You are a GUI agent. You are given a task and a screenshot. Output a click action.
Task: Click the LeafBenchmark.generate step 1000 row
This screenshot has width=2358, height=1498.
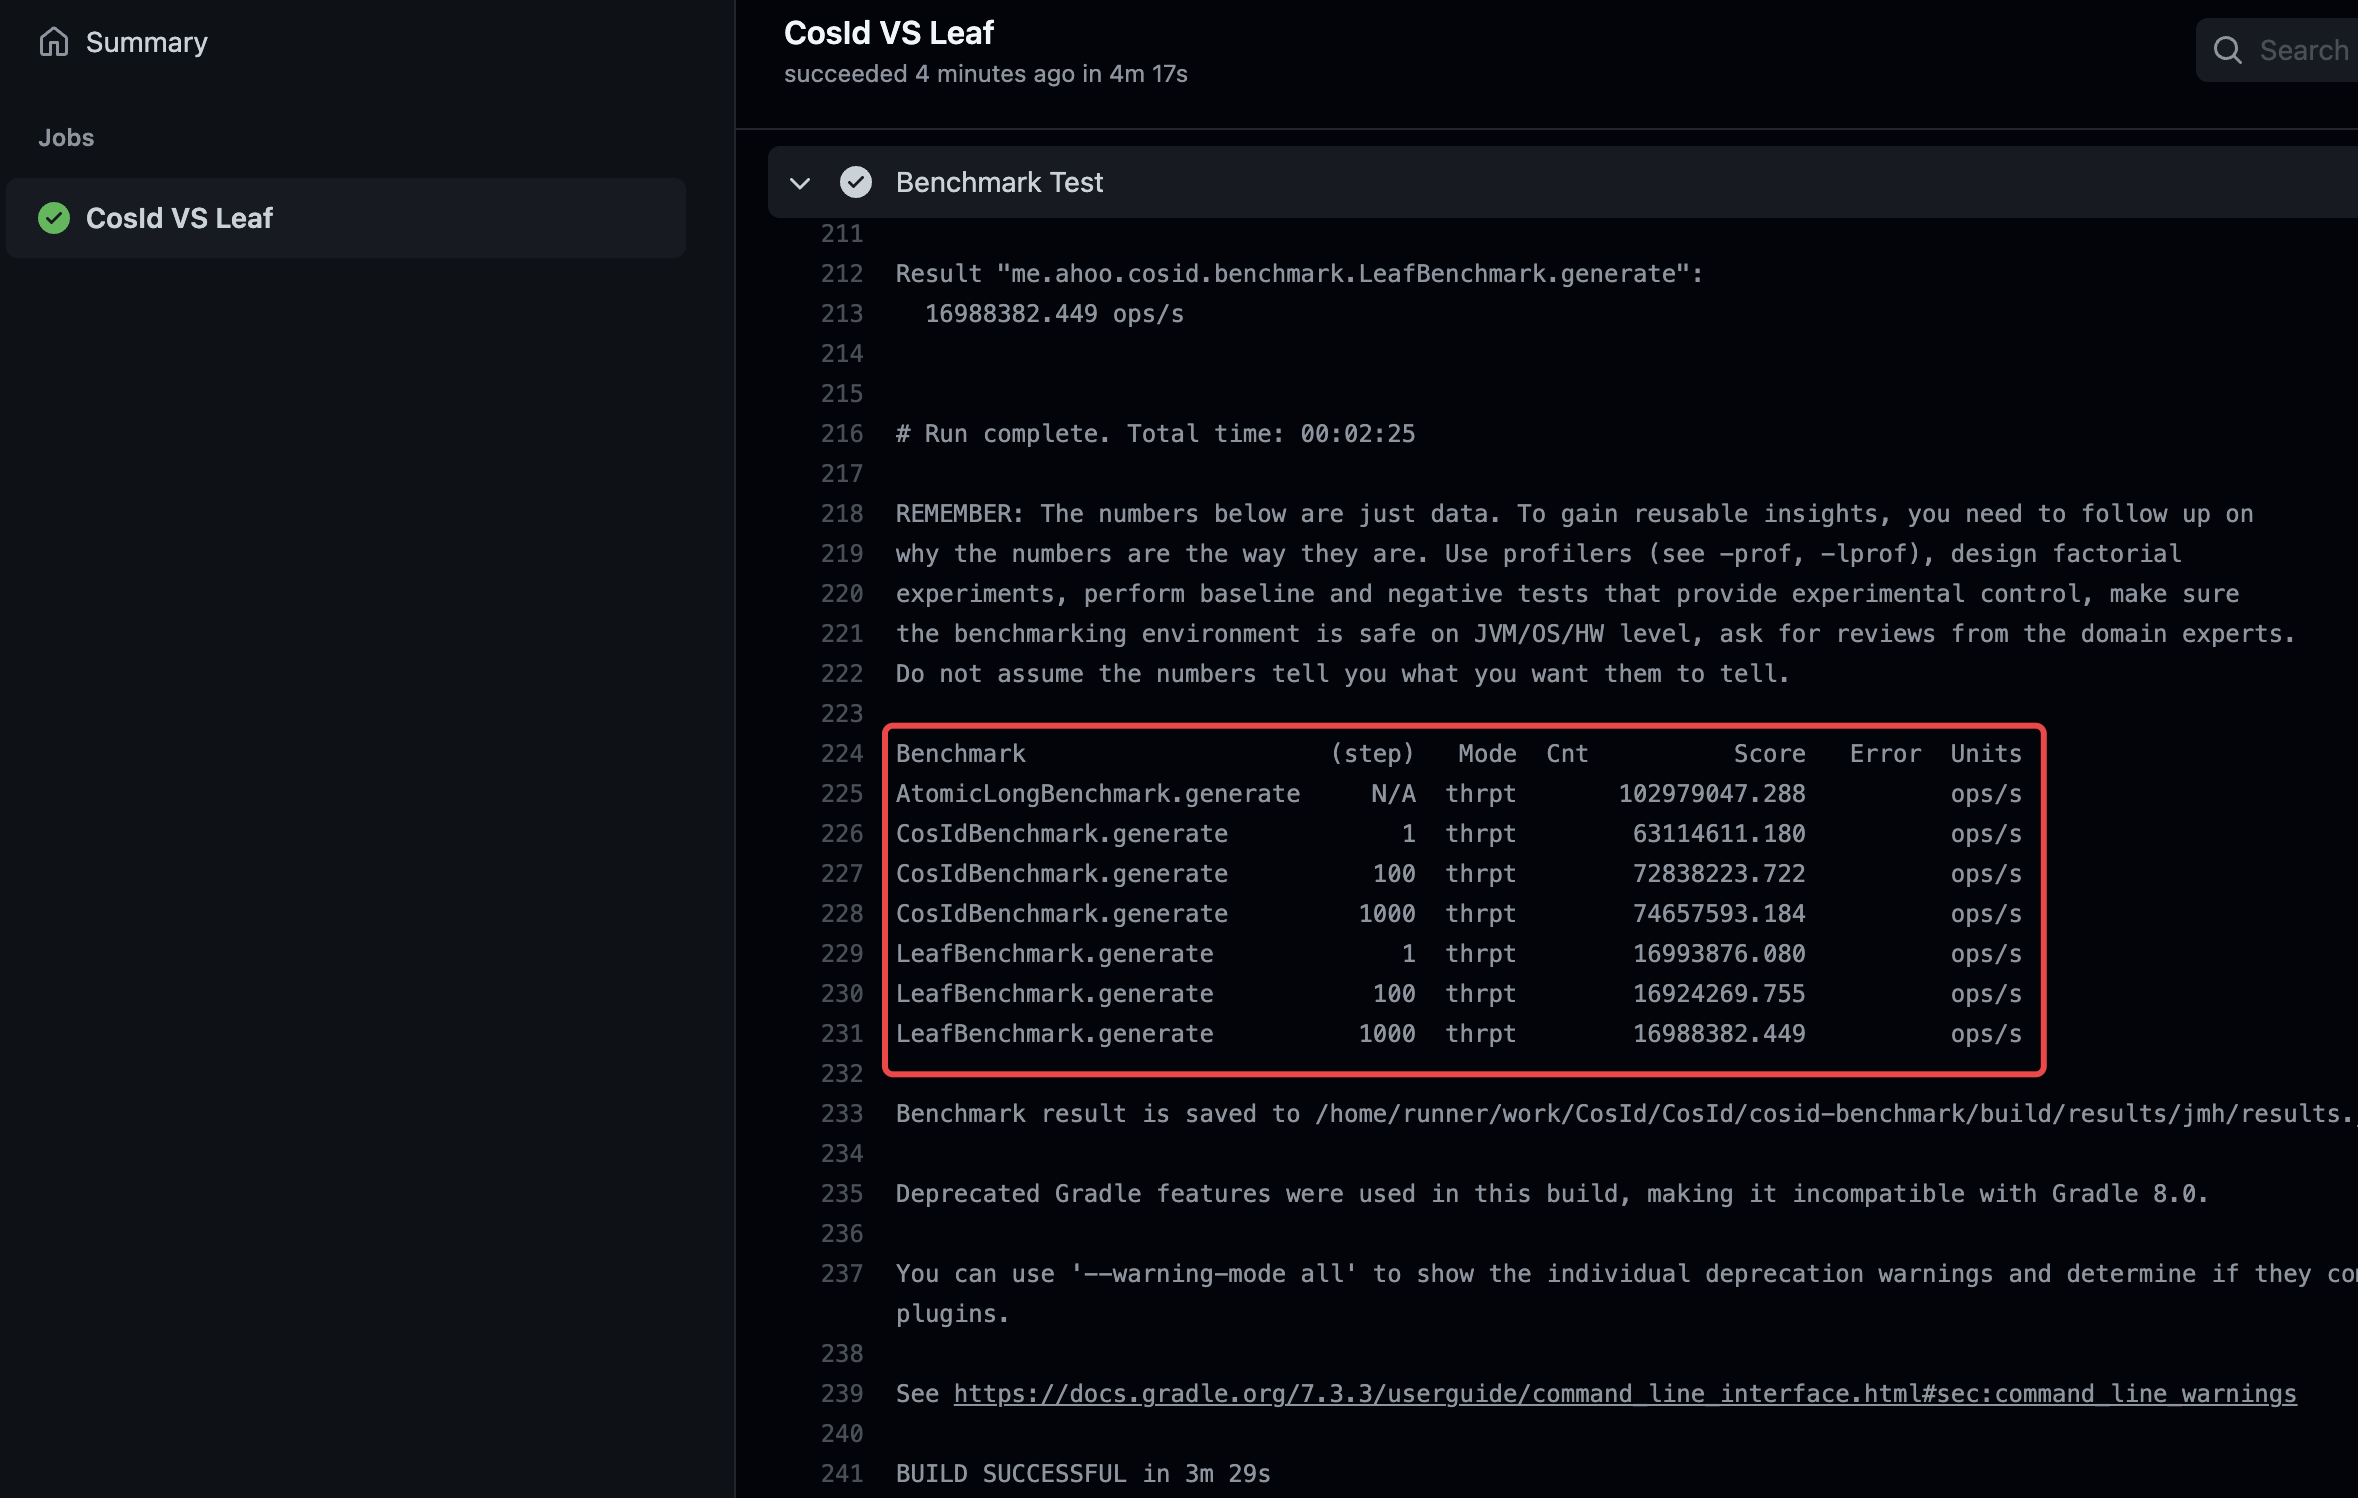click(1054, 1034)
